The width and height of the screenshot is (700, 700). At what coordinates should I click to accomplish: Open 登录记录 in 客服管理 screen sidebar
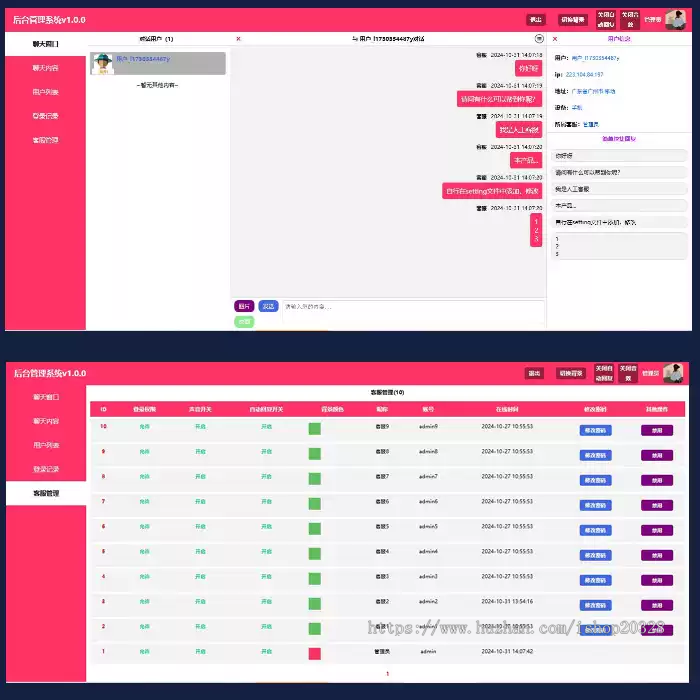point(46,469)
